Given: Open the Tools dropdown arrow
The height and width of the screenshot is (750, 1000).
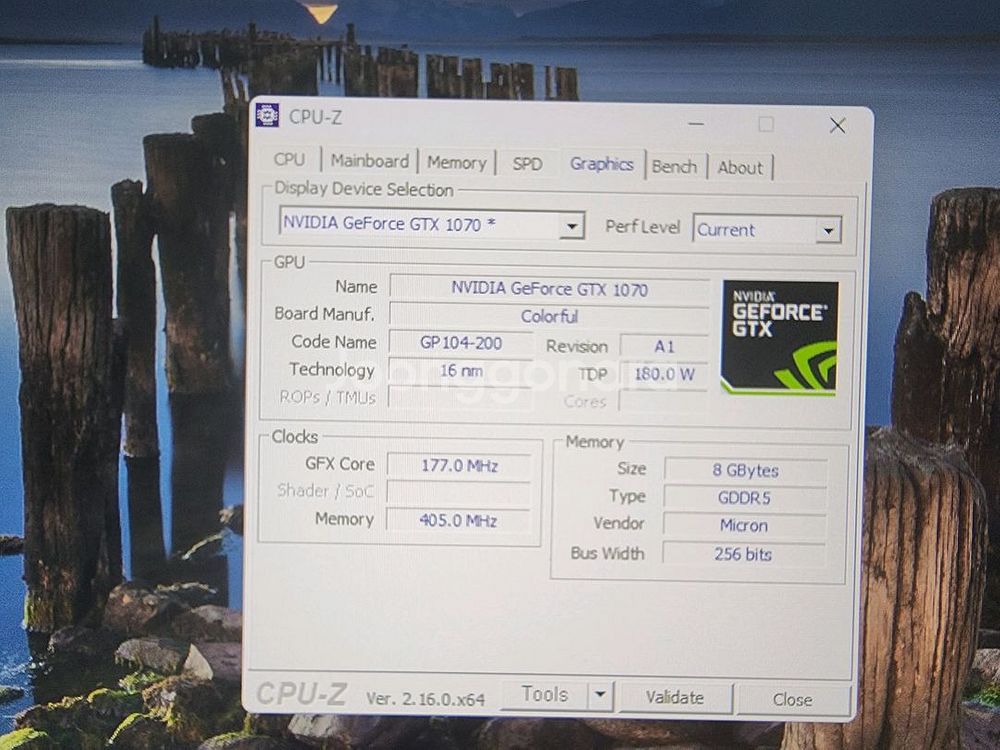Looking at the screenshot, I should click(x=600, y=695).
